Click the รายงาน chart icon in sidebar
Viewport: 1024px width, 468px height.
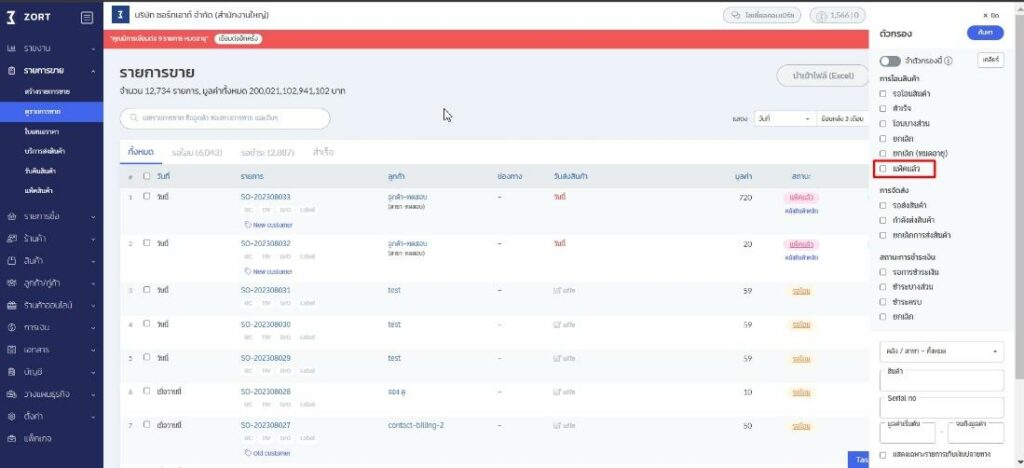11,49
